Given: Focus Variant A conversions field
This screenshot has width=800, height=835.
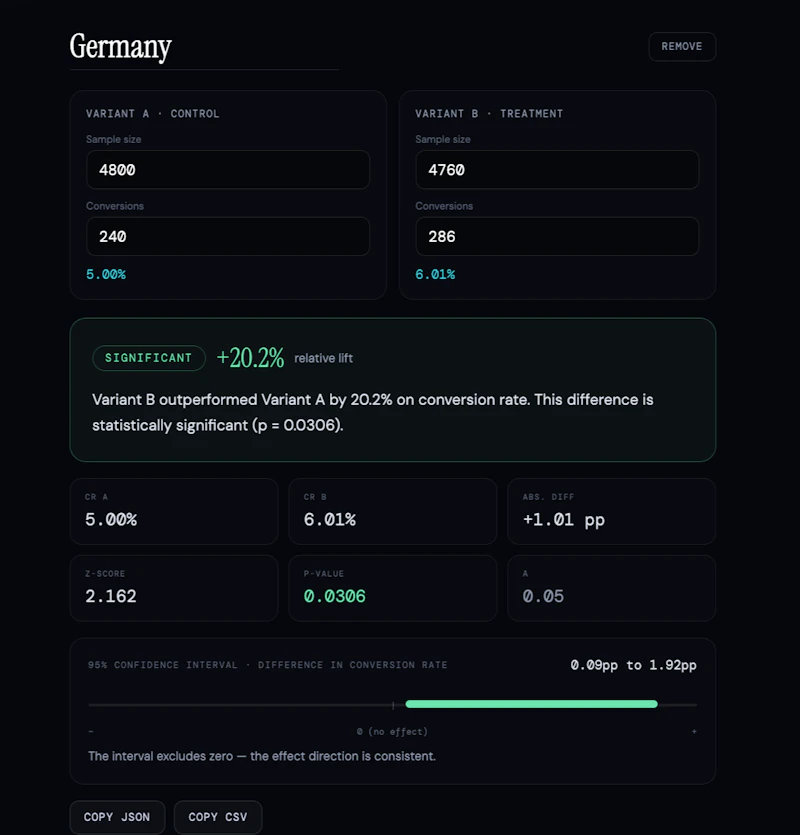Looking at the screenshot, I should [x=228, y=236].
